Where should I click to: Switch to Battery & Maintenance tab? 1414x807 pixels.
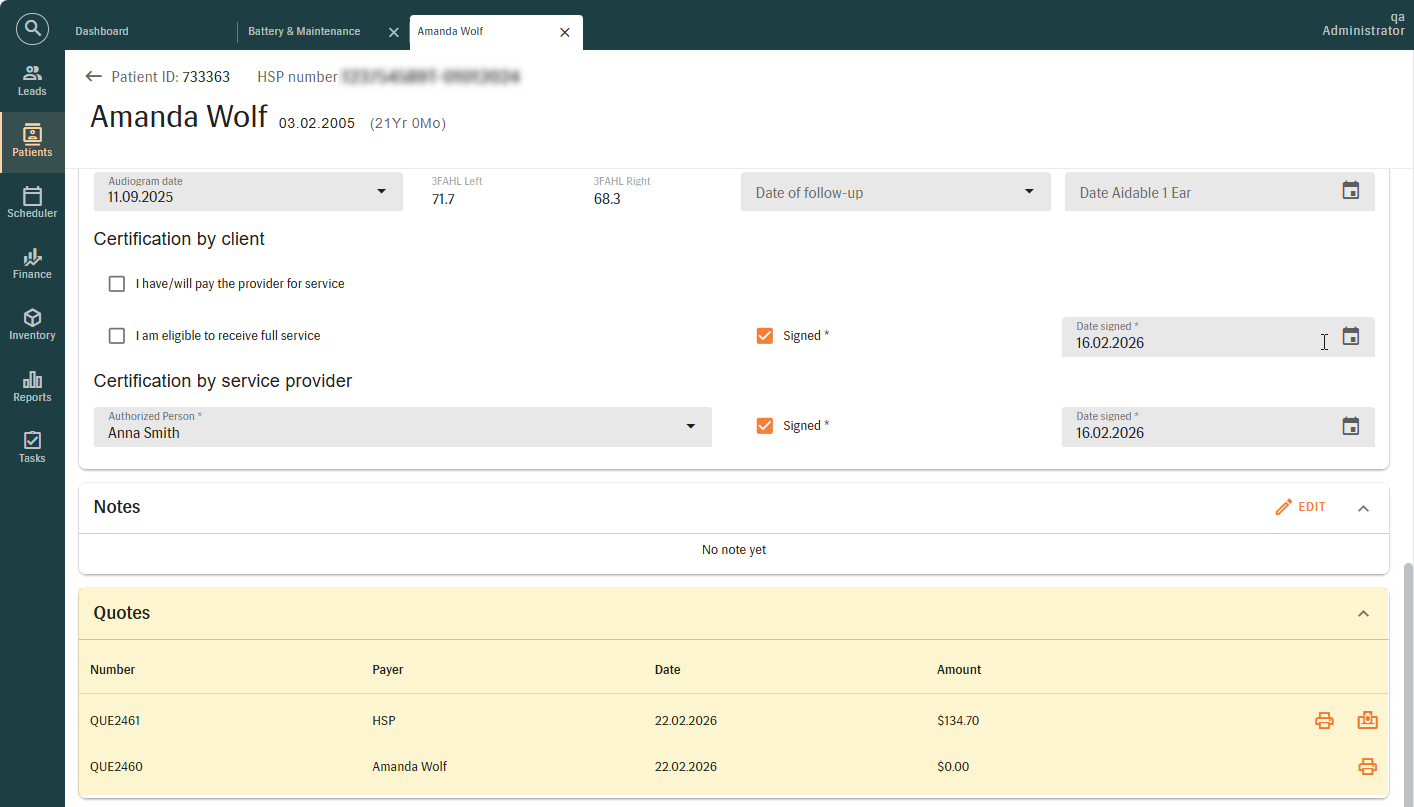304,32
